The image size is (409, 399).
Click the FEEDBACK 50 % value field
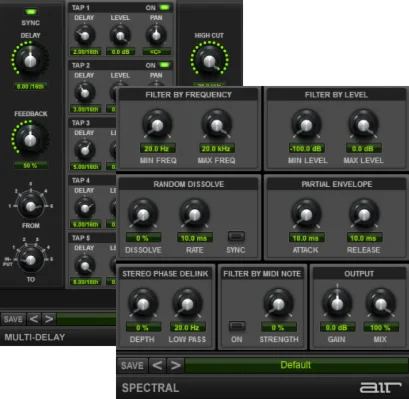click(30, 165)
